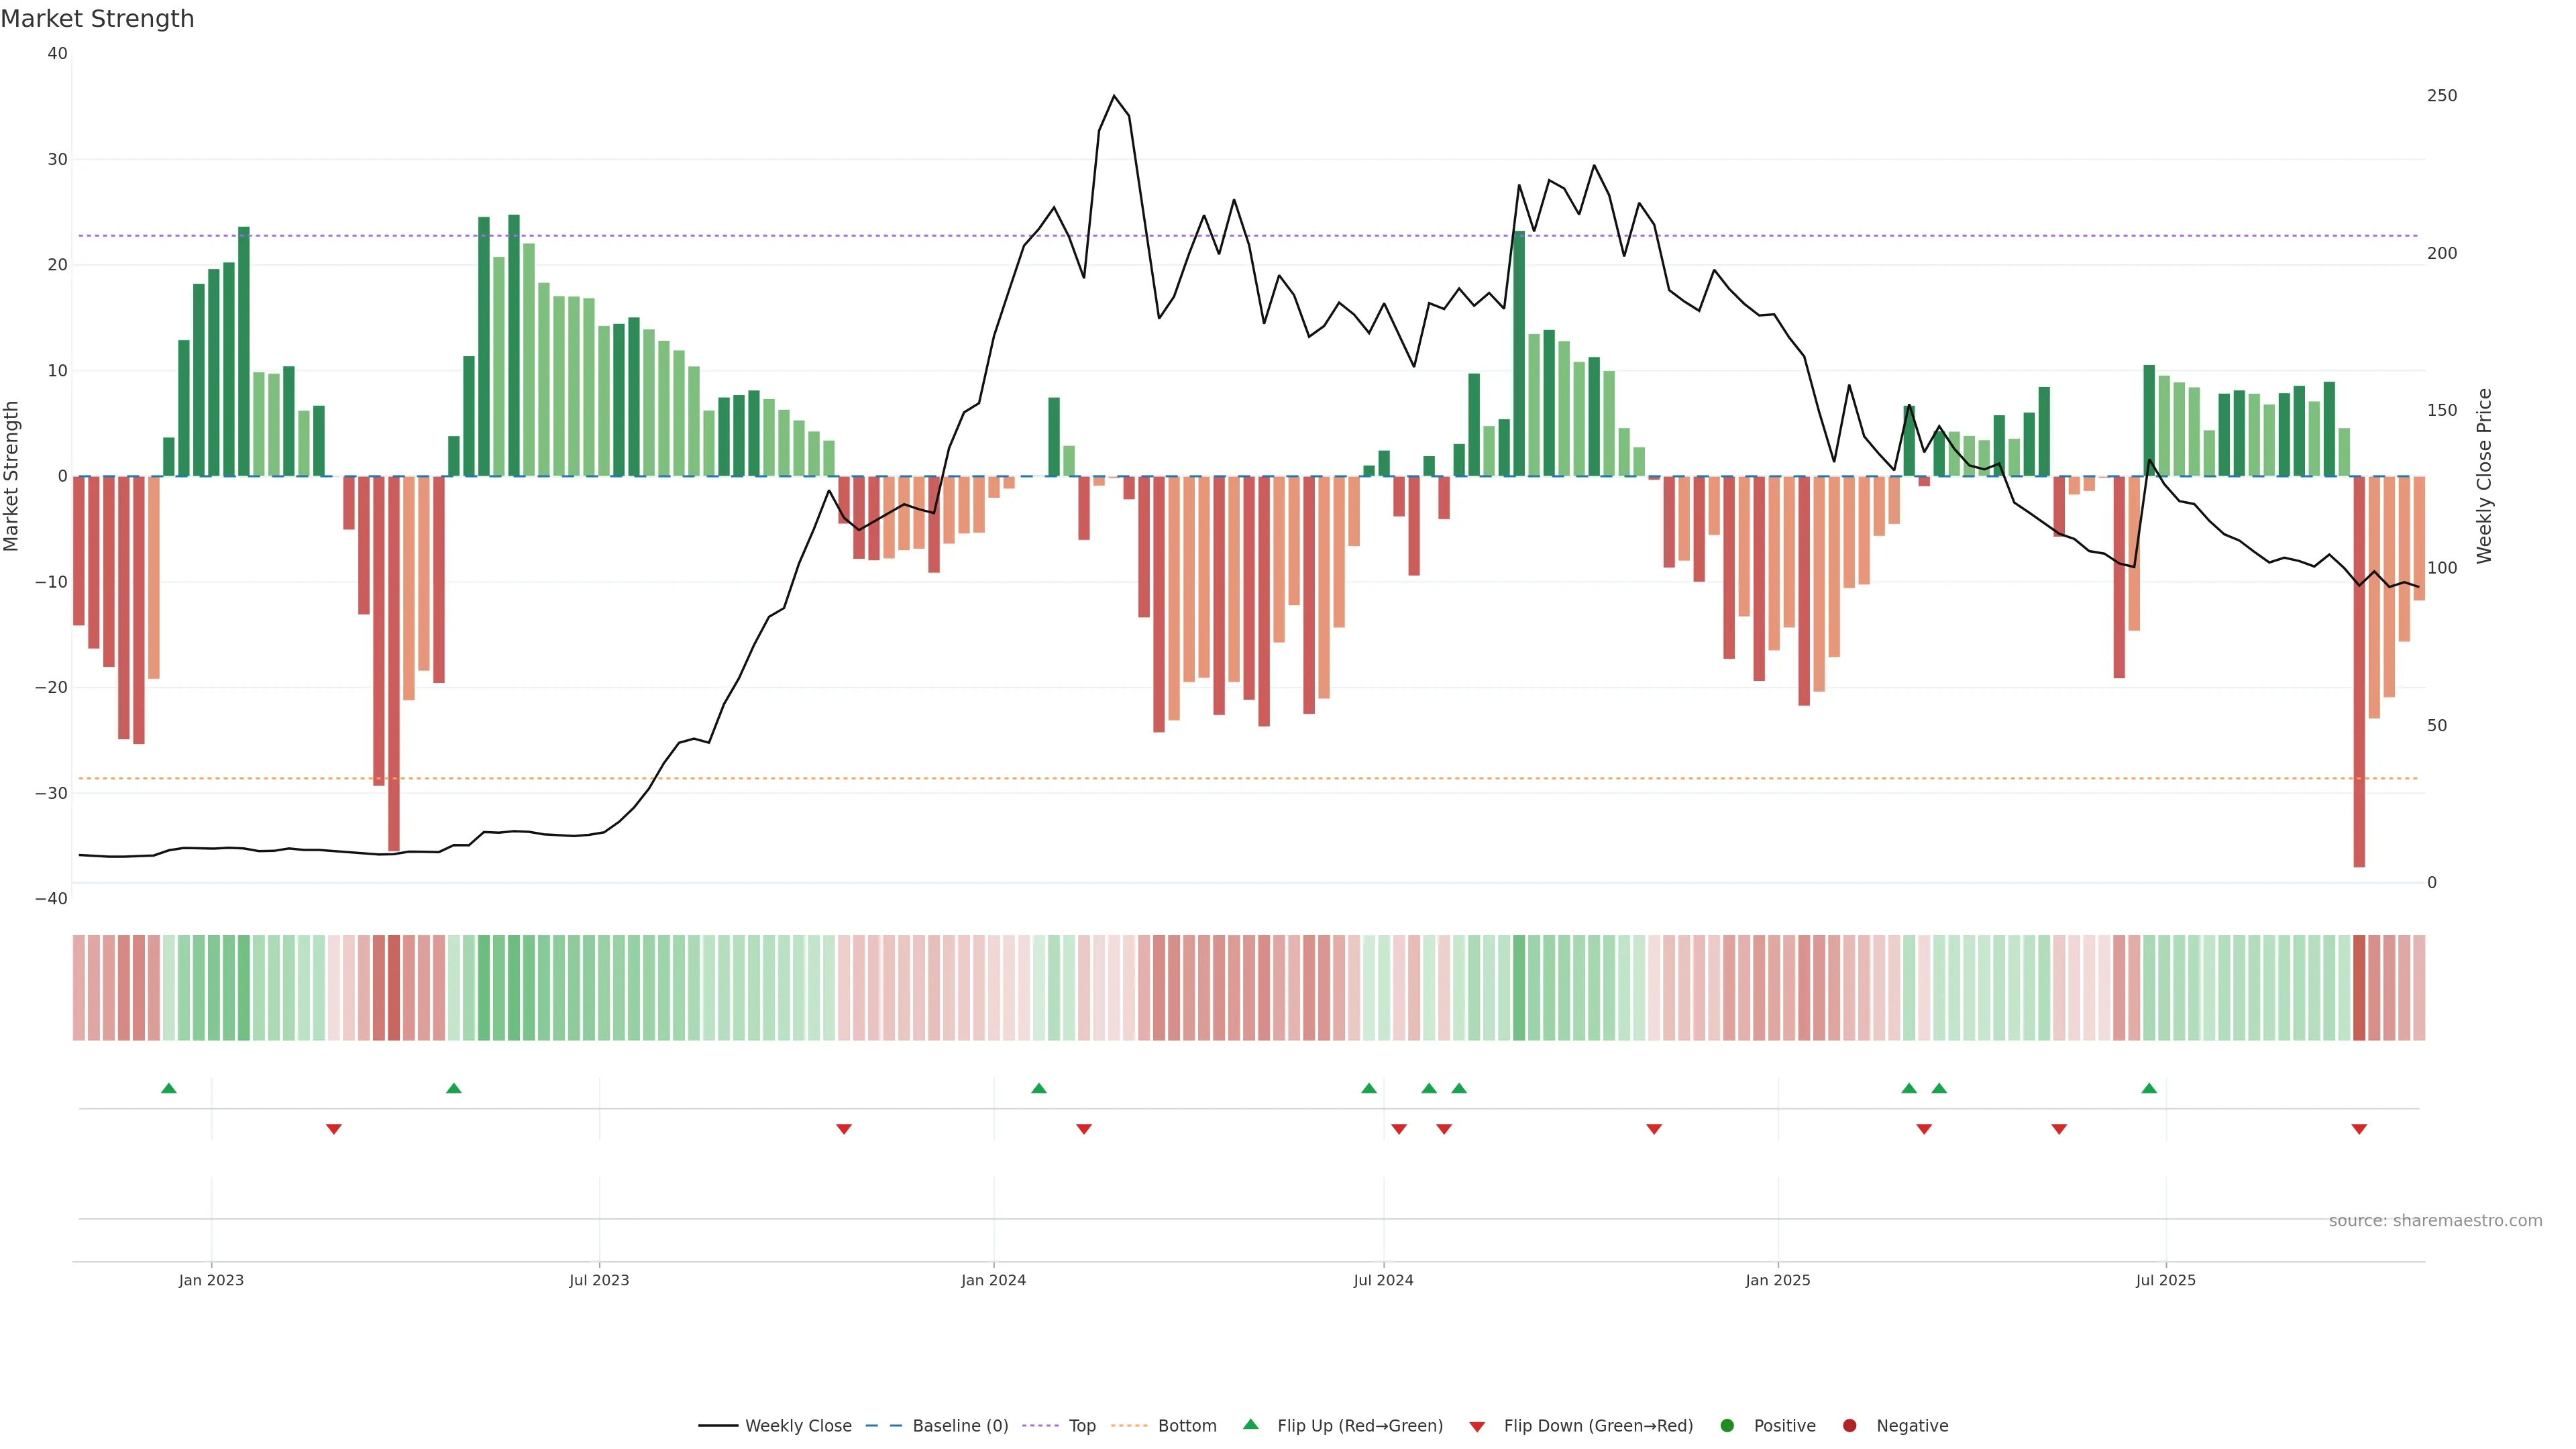Click the Jan 2024 x-axis label
This screenshot has height=1449, width=2576.
pos(993,1280)
